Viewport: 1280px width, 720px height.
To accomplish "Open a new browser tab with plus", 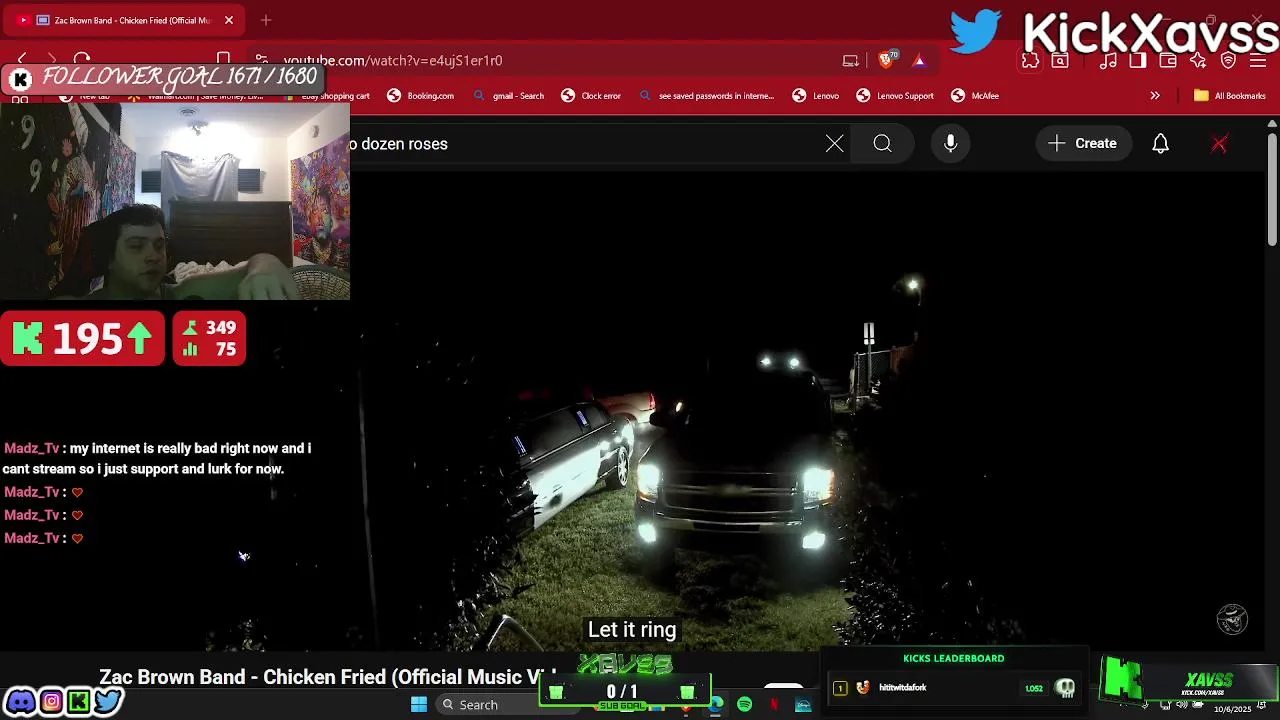I will click(x=266, y=20).
